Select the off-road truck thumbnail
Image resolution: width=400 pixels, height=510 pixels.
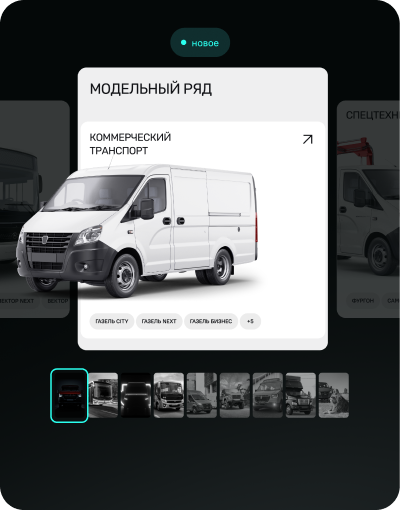point(235,395)
